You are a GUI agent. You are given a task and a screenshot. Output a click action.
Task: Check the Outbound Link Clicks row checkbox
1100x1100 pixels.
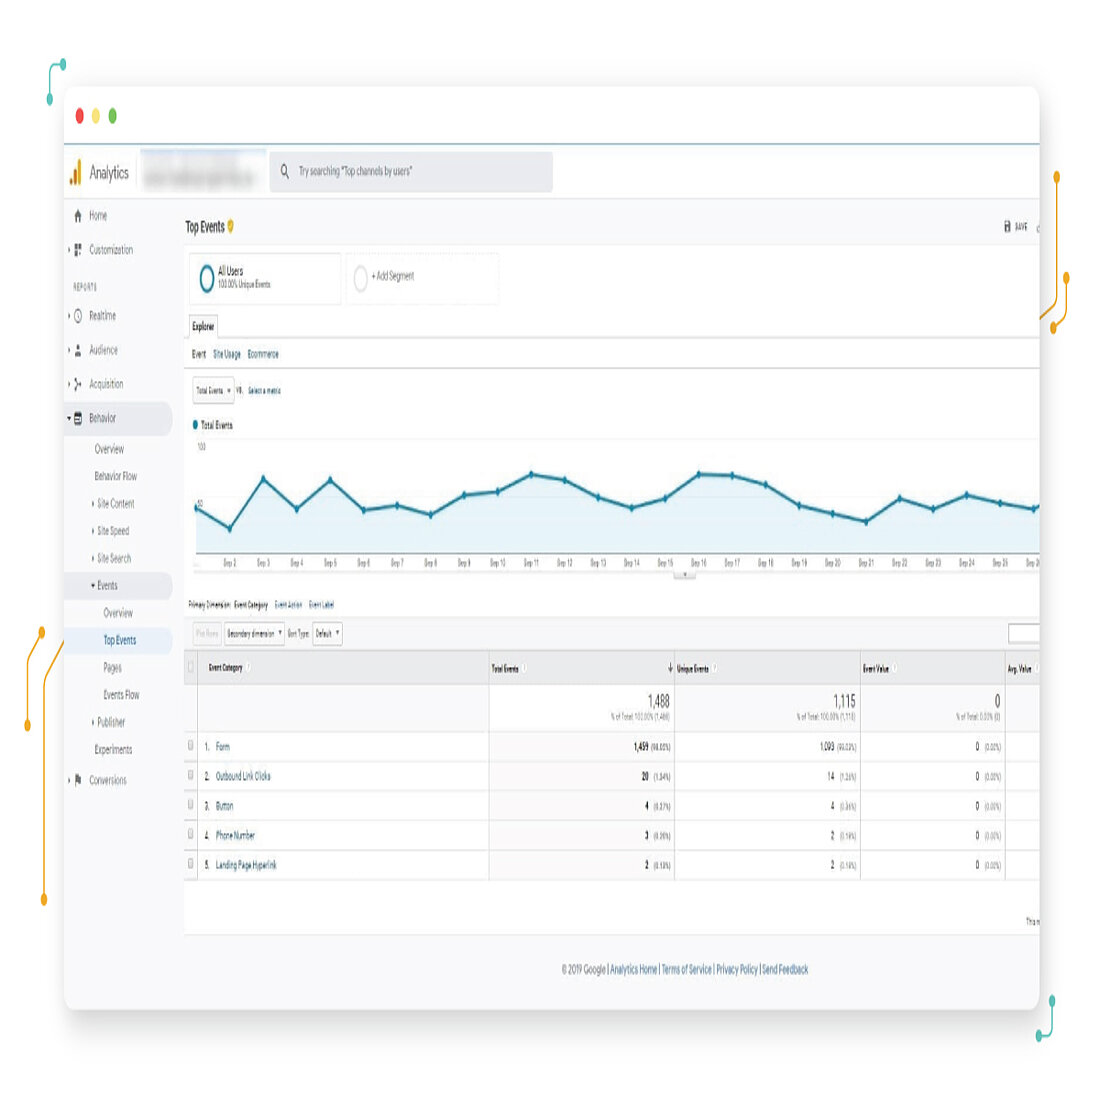pyautogui.click(x=191, y=775)
